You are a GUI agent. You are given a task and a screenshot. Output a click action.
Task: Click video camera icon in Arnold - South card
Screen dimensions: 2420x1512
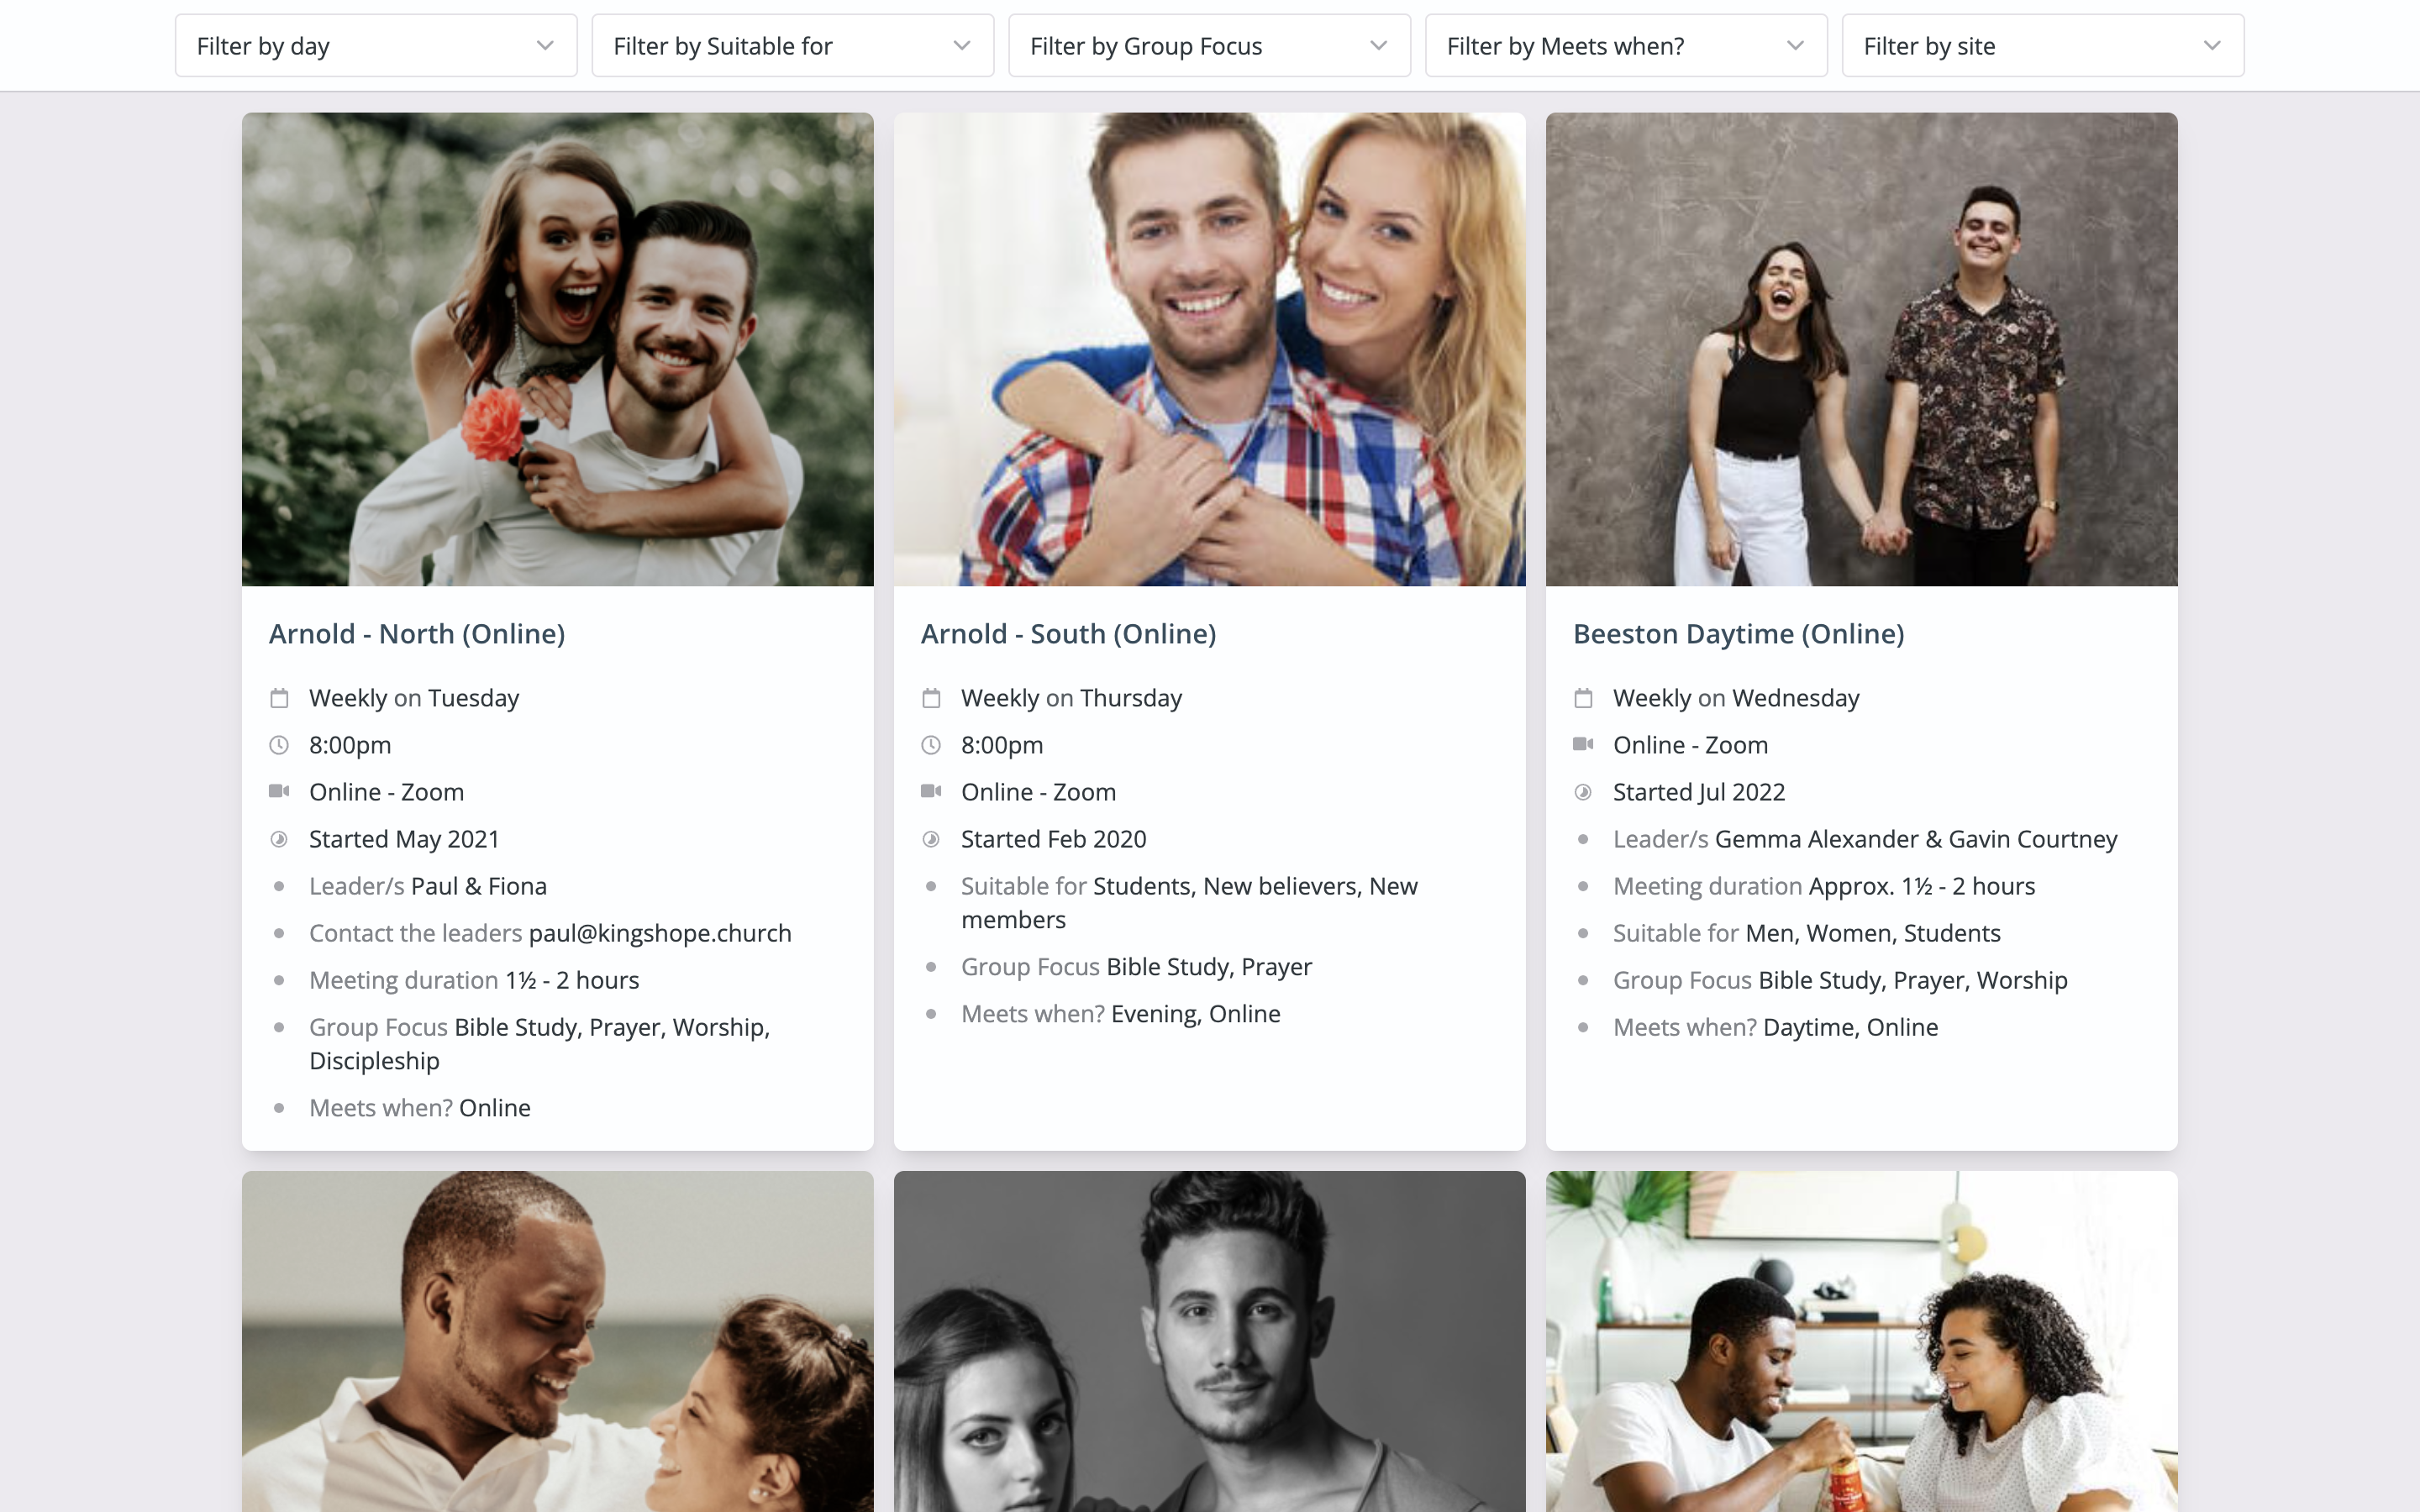click(931, 791)
